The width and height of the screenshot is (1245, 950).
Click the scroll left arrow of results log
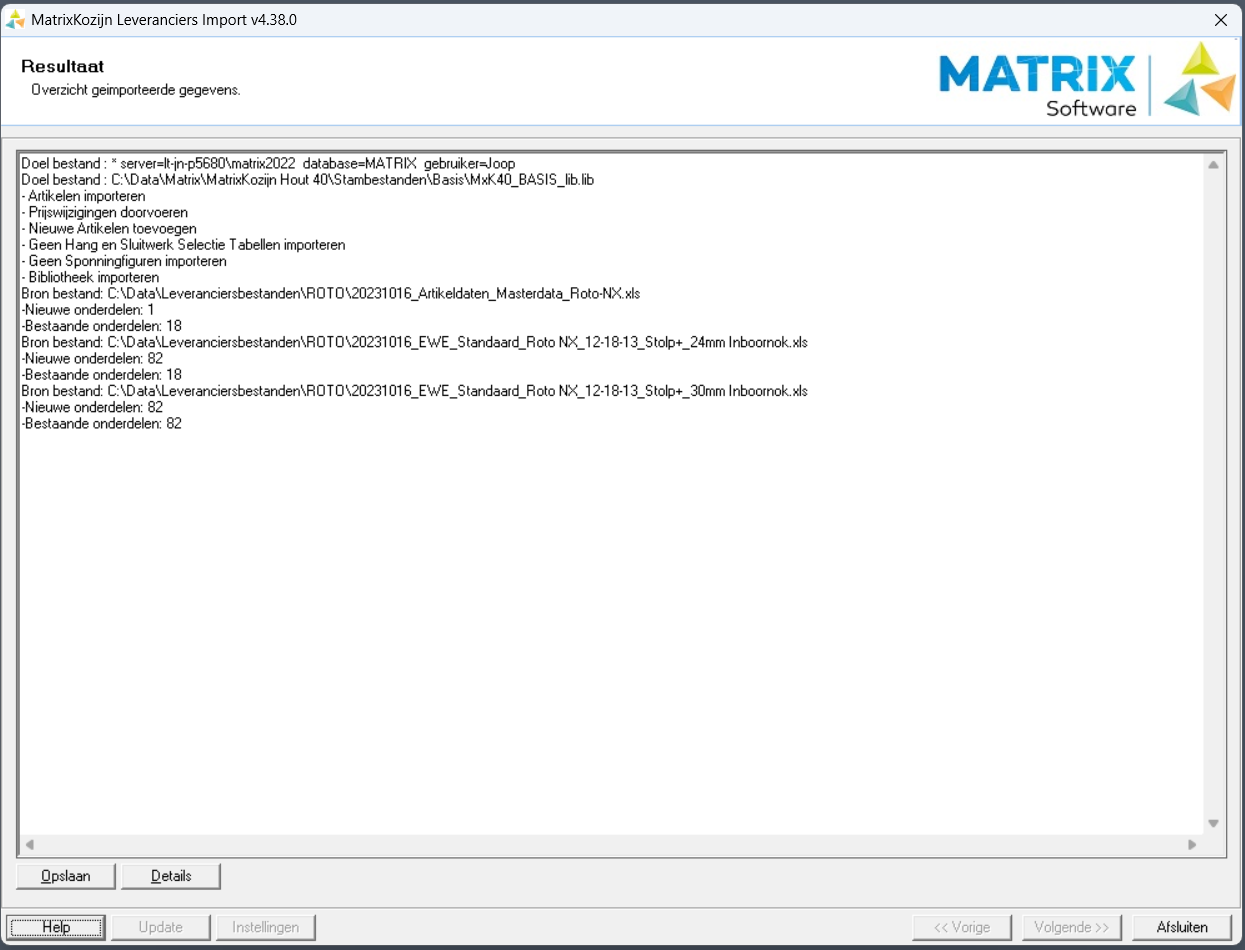29,844
